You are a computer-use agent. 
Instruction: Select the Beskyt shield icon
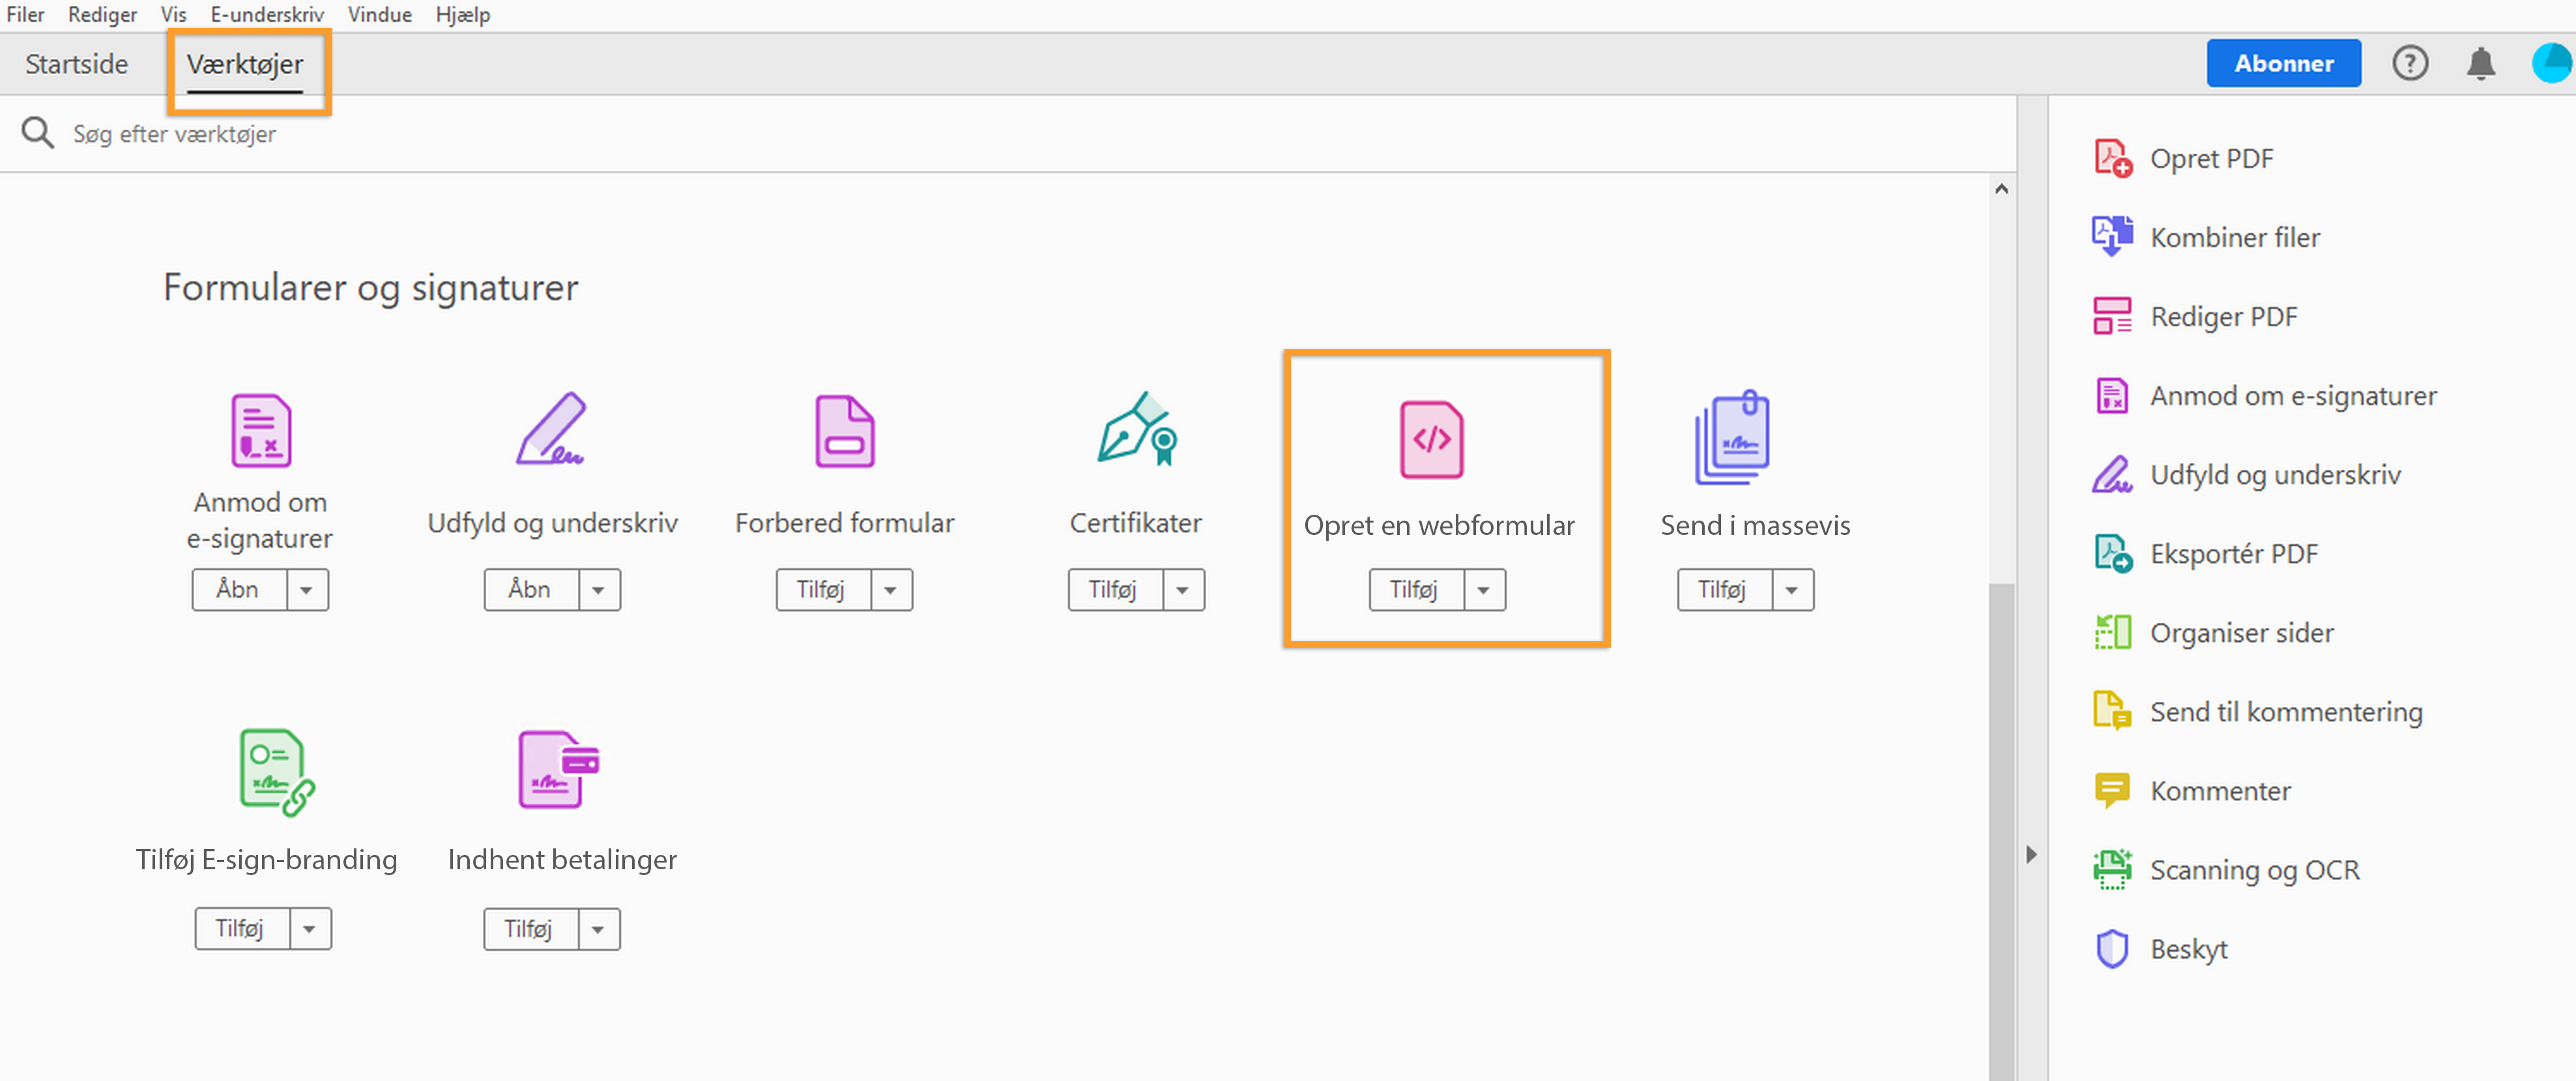[2113, 948]
